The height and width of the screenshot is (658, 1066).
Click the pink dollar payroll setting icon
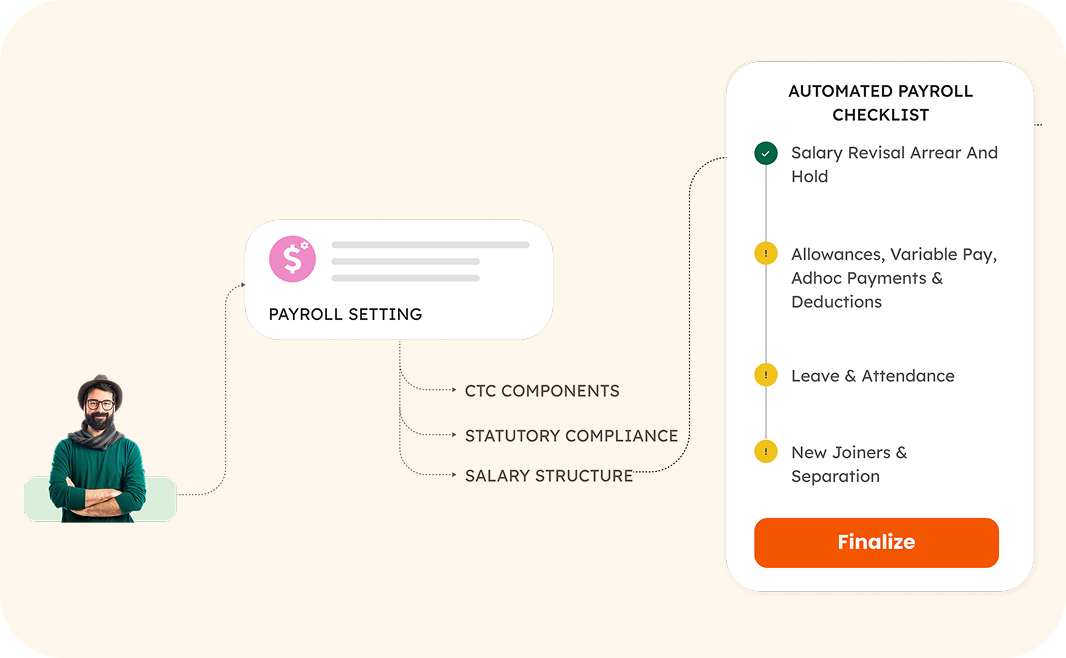coord(292,260)
